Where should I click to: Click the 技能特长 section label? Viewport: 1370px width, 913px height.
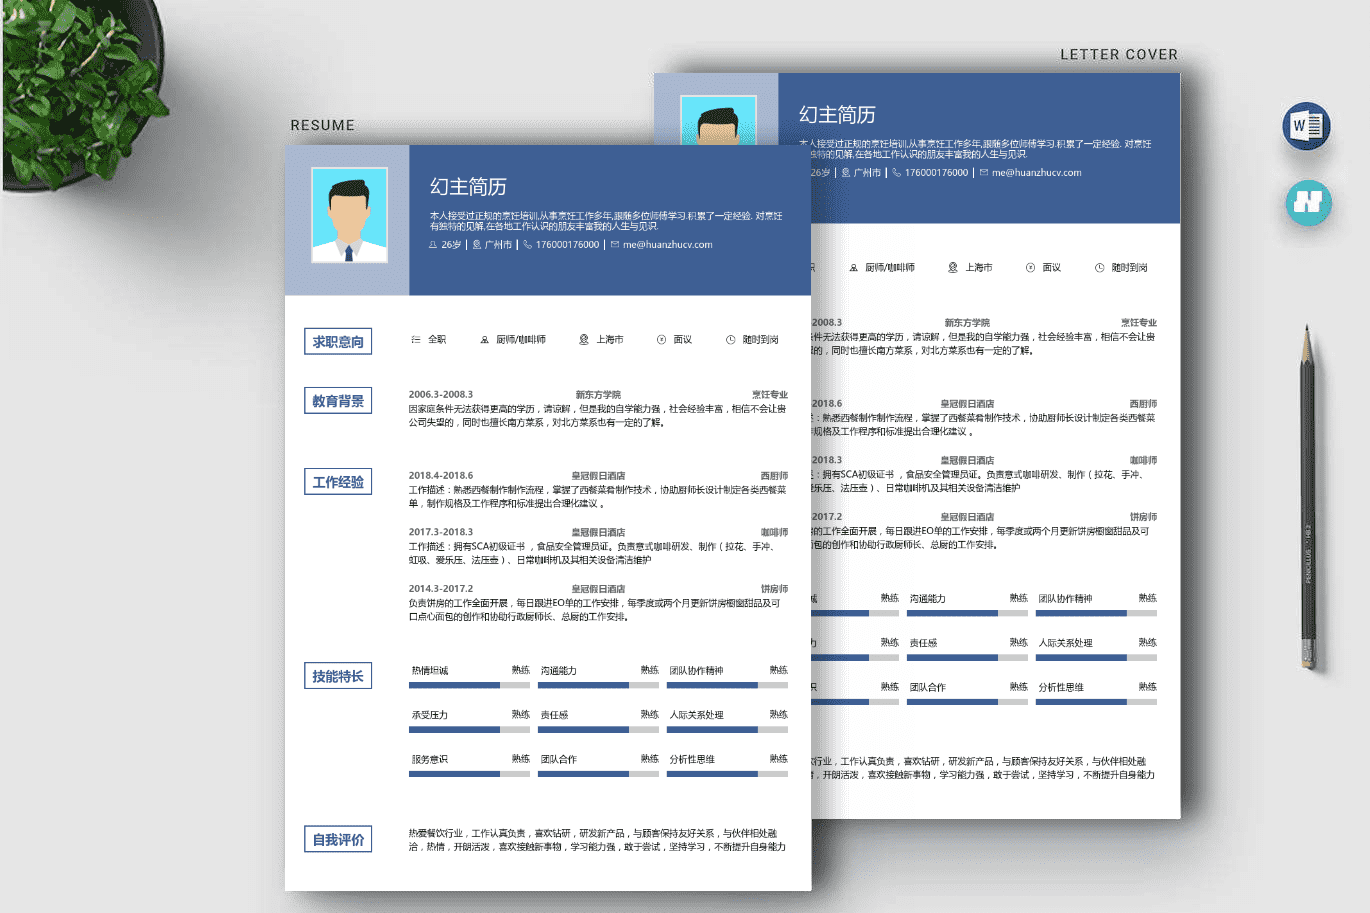pos(338,676)
